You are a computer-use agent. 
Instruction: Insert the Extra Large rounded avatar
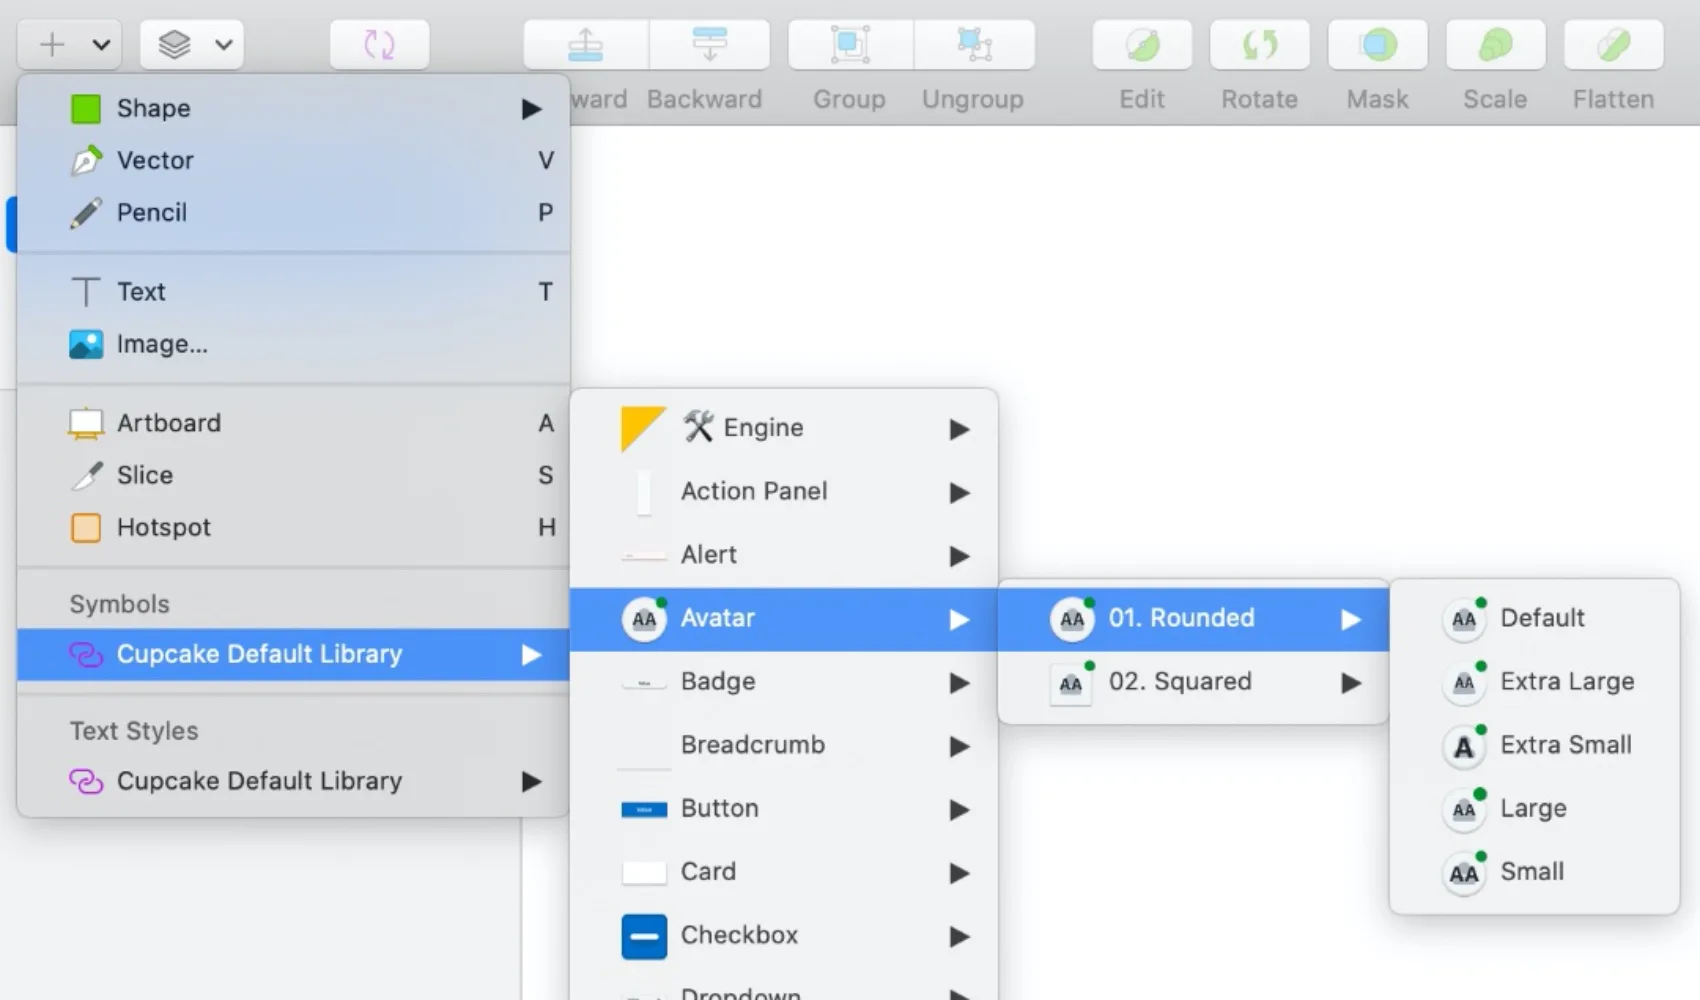click(1566, 682)
